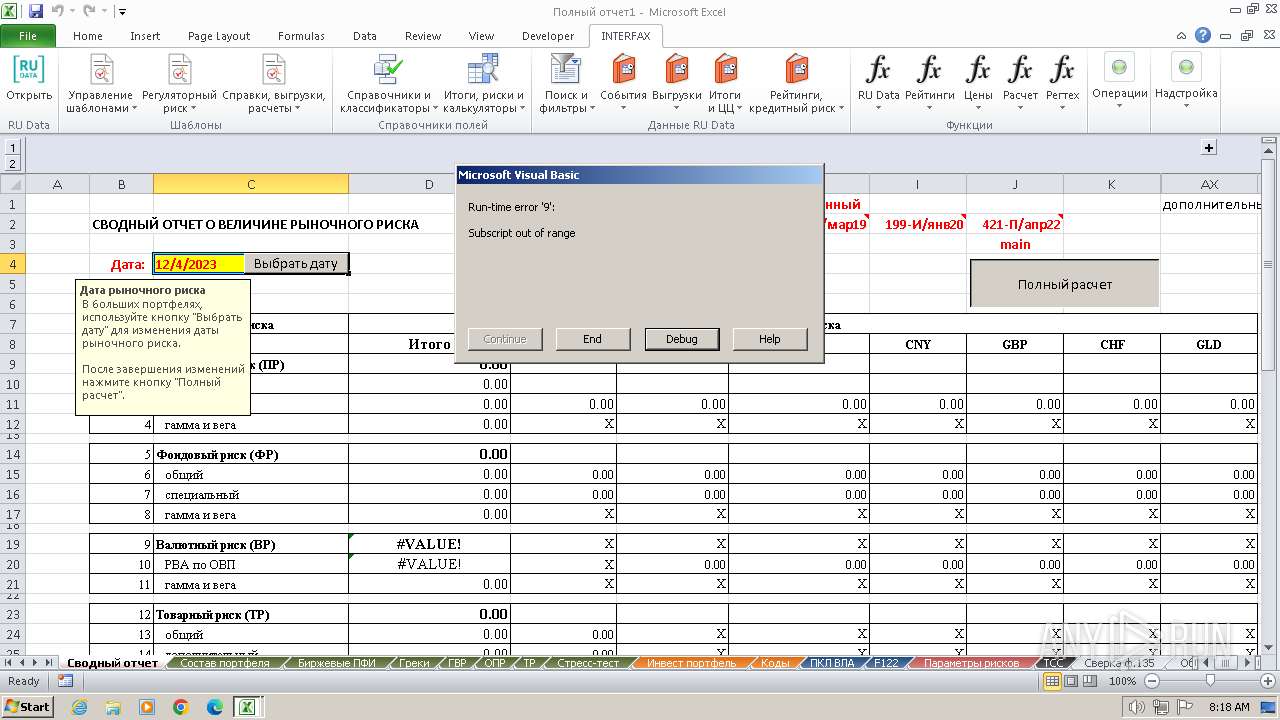Open the 'Биржевые ПФИ' sheet tab

[337, 663]
